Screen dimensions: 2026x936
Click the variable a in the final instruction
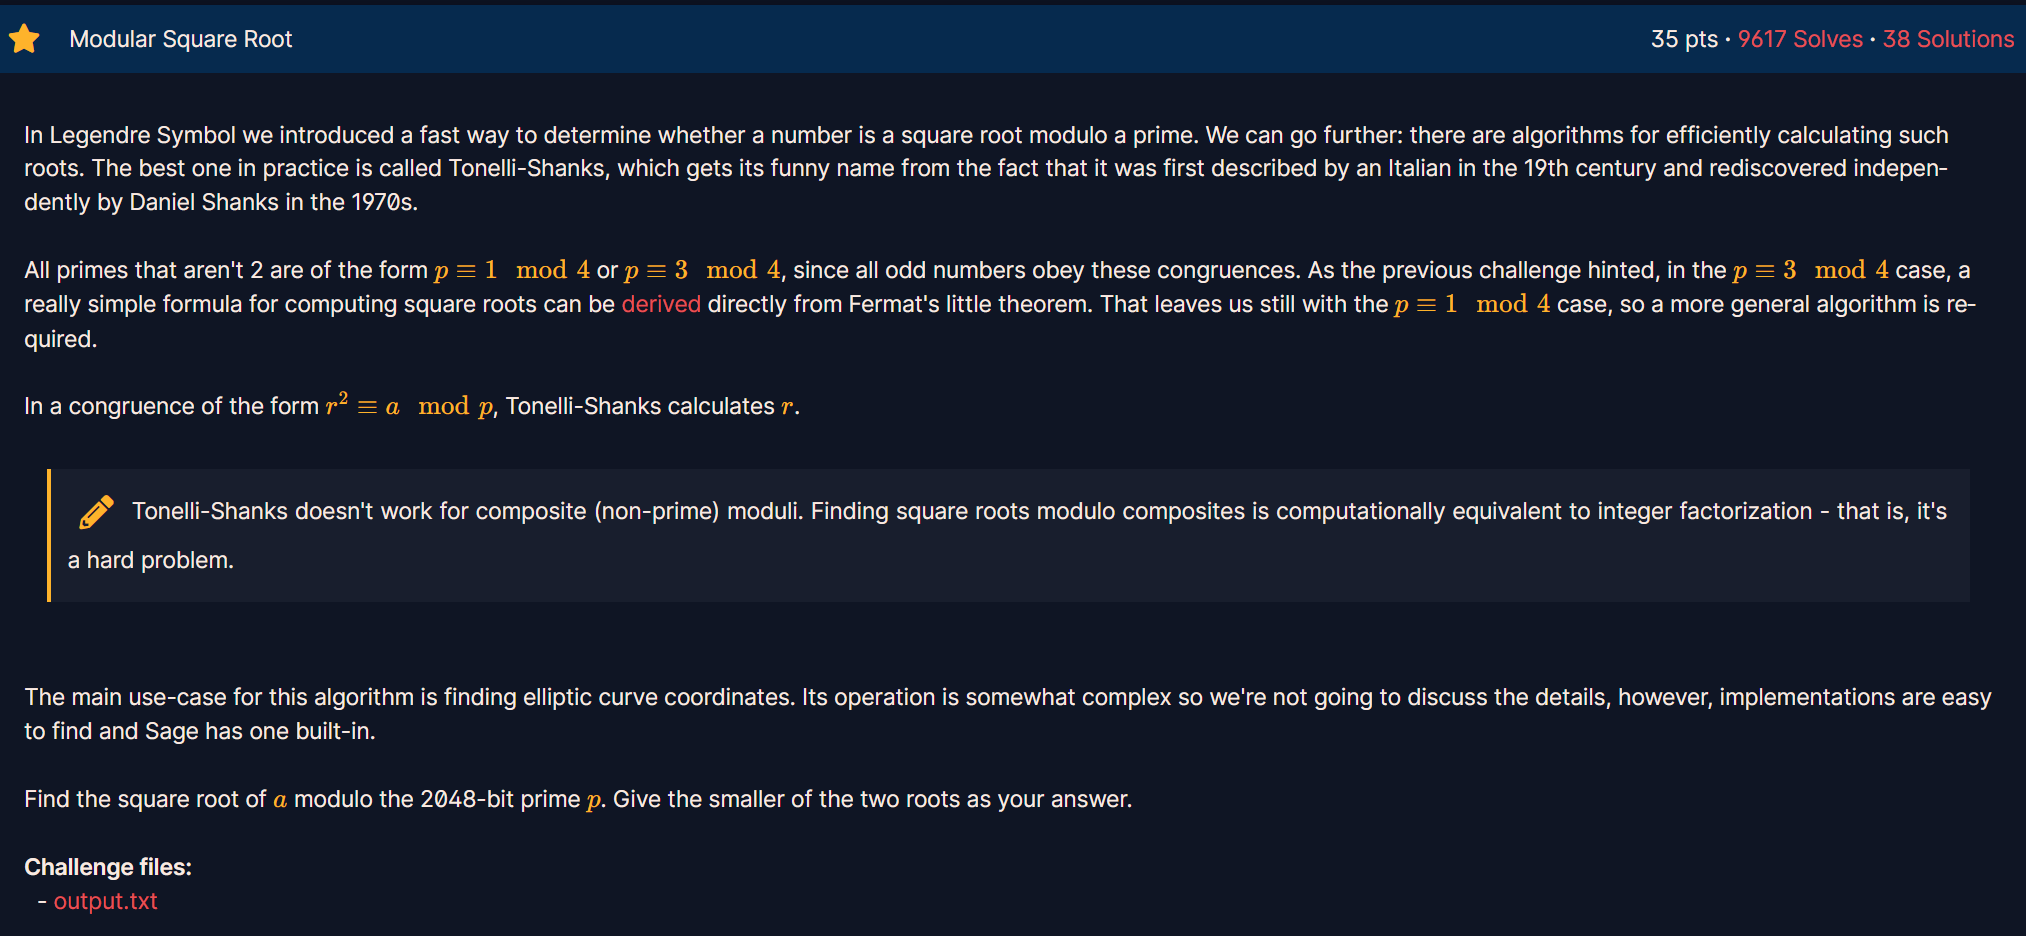pos(280,800)
